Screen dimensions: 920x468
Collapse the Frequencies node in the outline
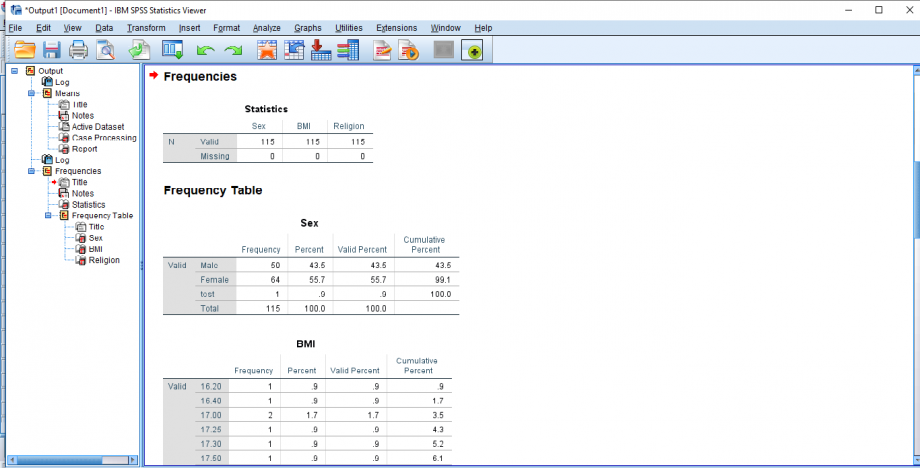[x=32, y=171]
